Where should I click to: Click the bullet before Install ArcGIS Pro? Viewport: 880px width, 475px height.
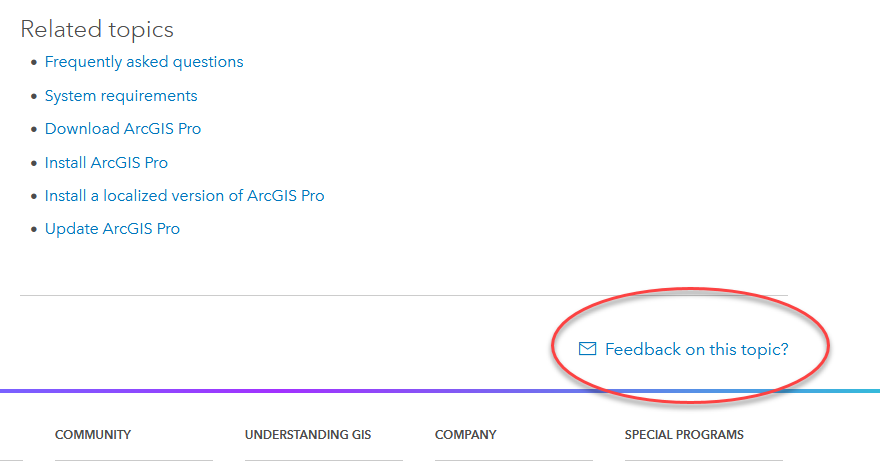tap(34, 163)
